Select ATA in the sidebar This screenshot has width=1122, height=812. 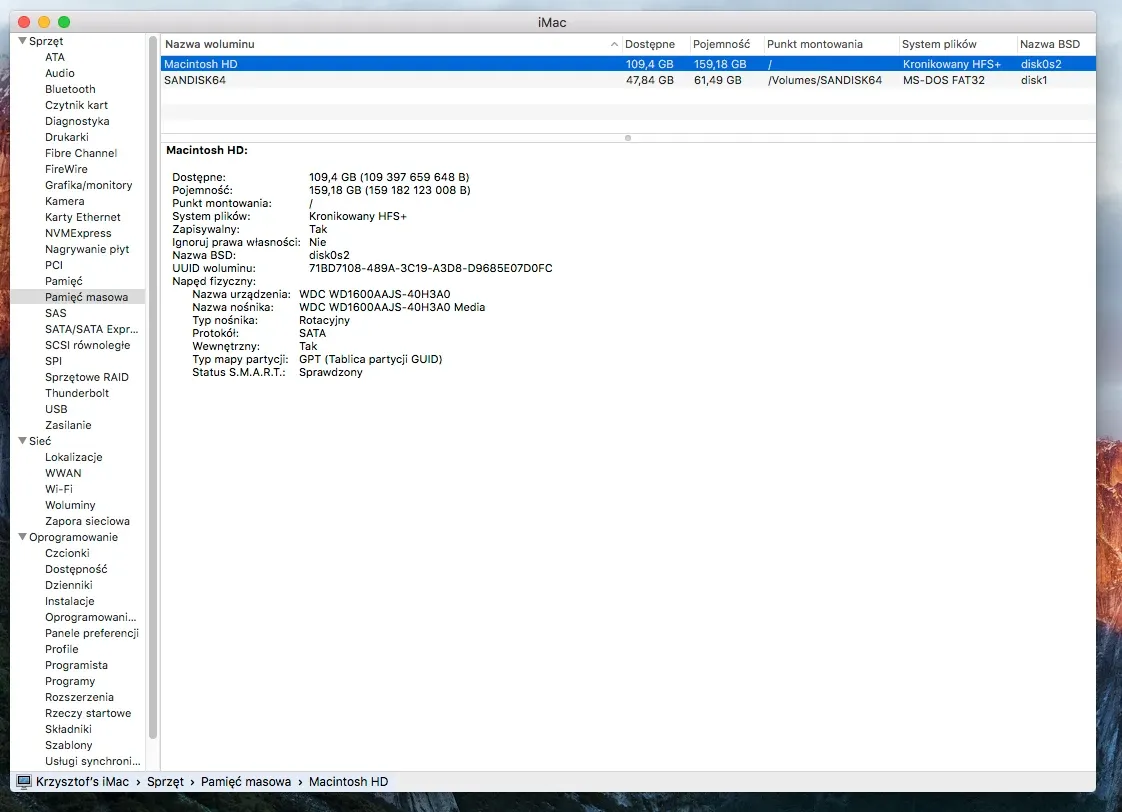tap(55, 57)
